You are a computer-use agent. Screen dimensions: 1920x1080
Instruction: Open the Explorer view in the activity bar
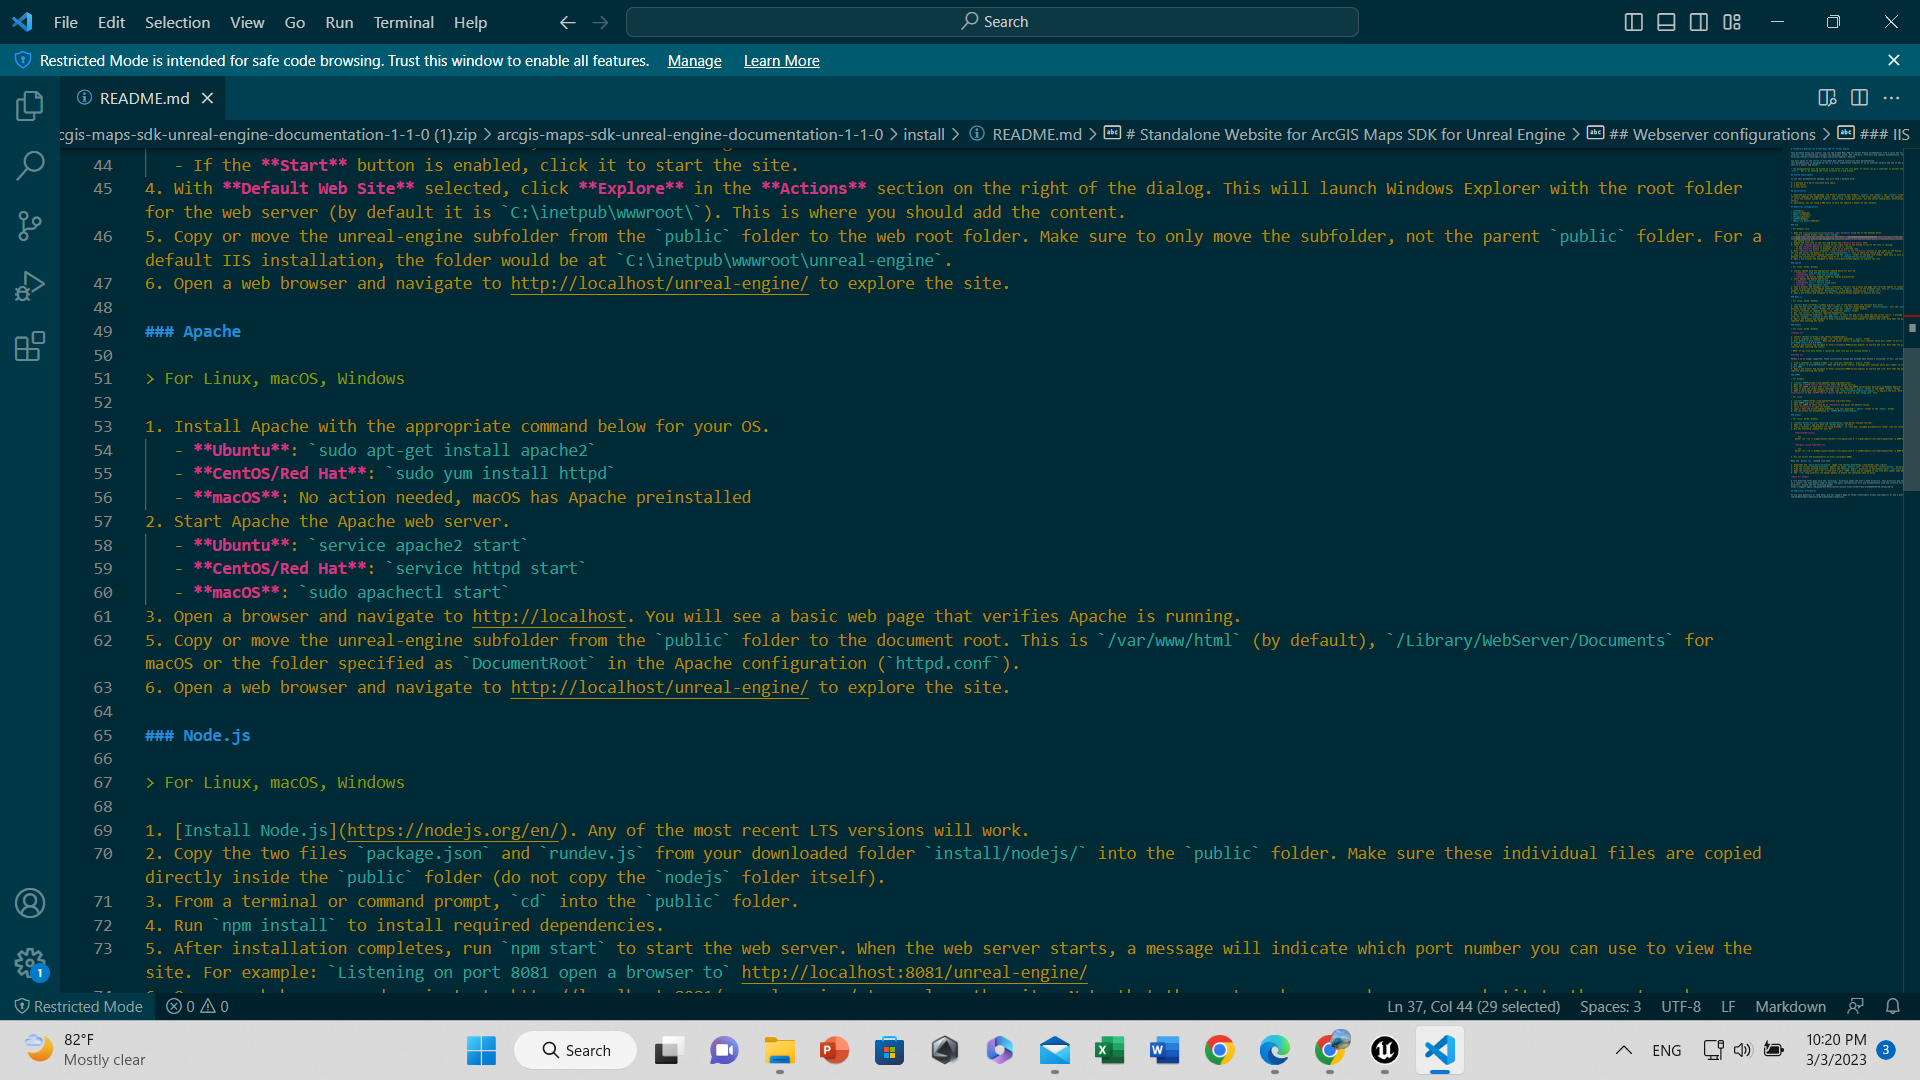click(30, 106)
